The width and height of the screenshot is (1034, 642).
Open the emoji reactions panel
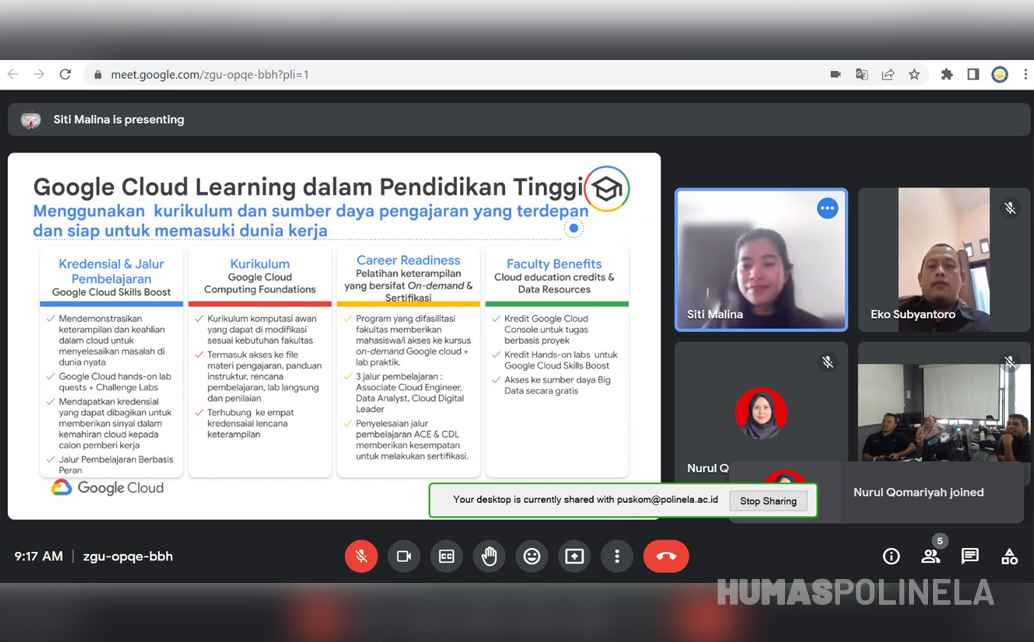[532, 556]
